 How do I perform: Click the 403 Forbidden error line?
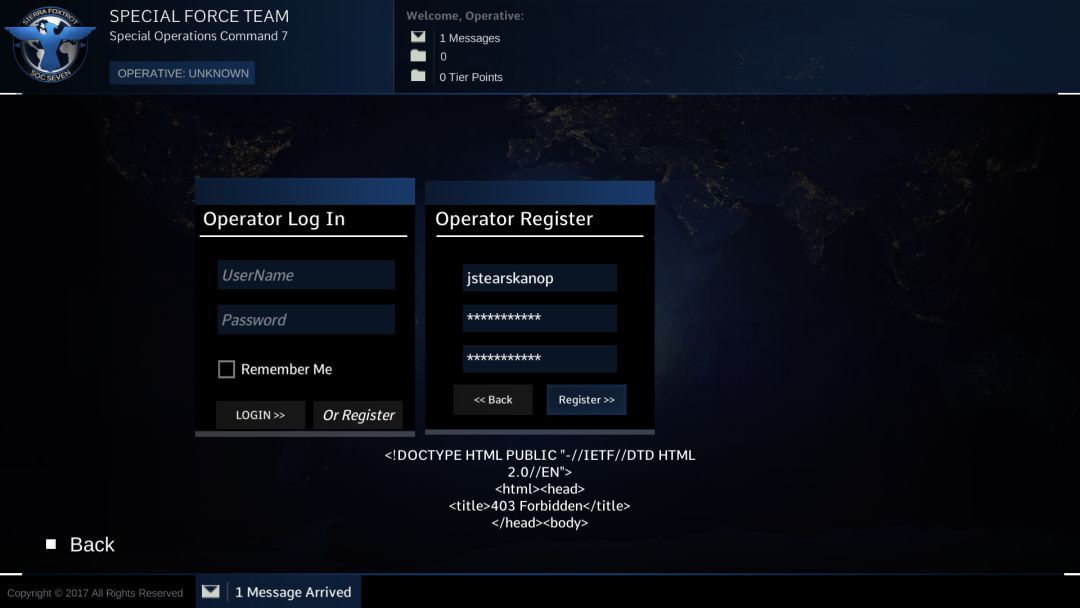pyautogui.click(x=539, y=505)
